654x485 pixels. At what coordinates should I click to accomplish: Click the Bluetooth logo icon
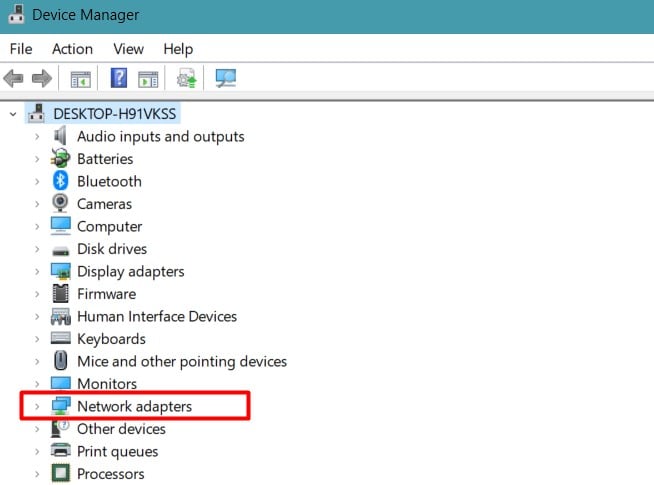(60, 181)
